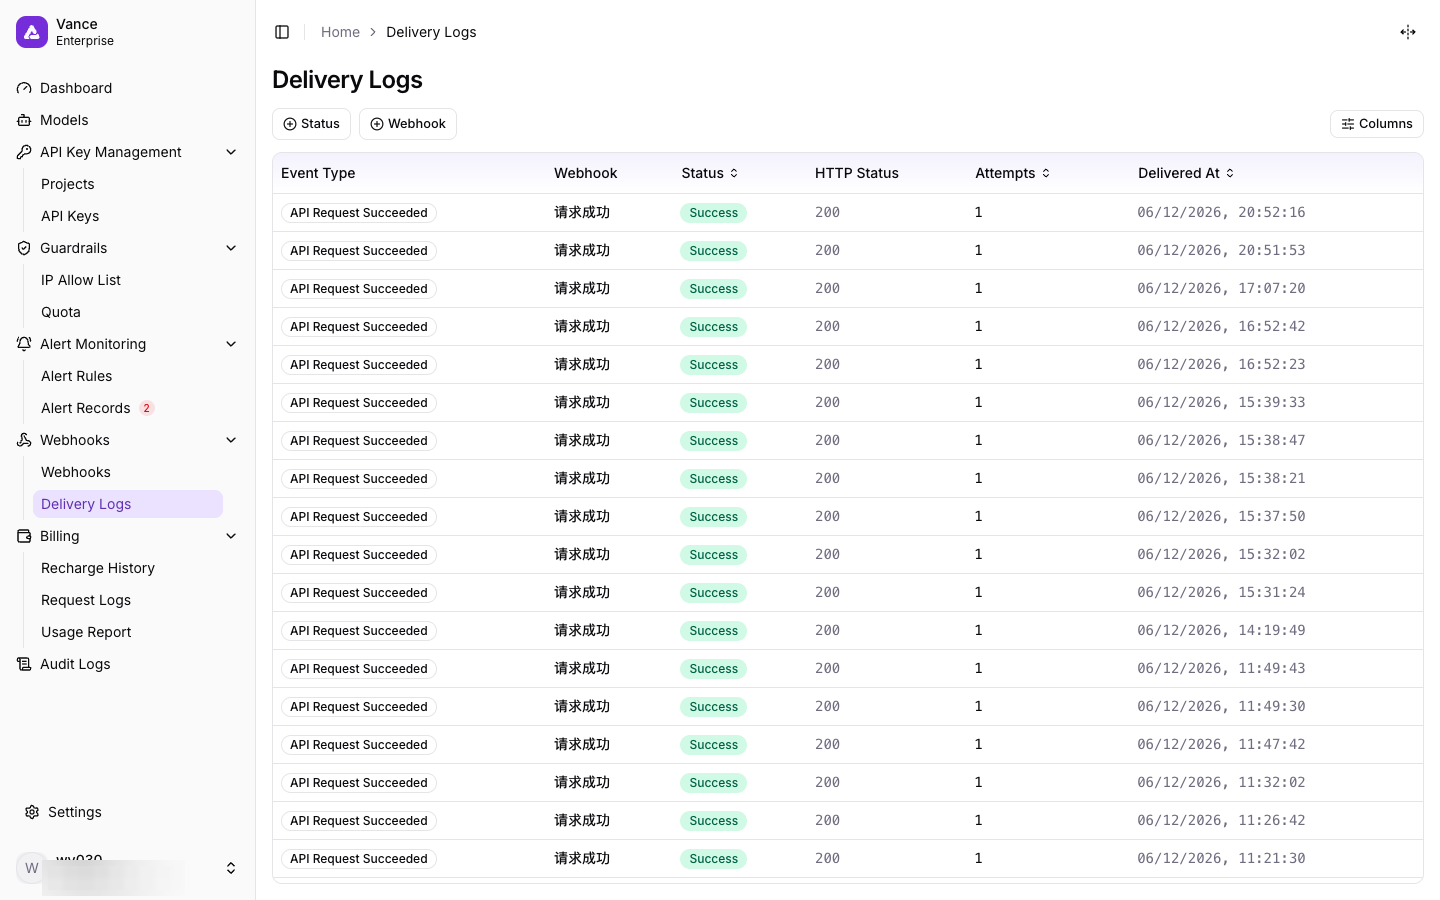This screenshot has height=900, width=1440.
Task: Click the Webhook column header
Action: click(586, 173)
